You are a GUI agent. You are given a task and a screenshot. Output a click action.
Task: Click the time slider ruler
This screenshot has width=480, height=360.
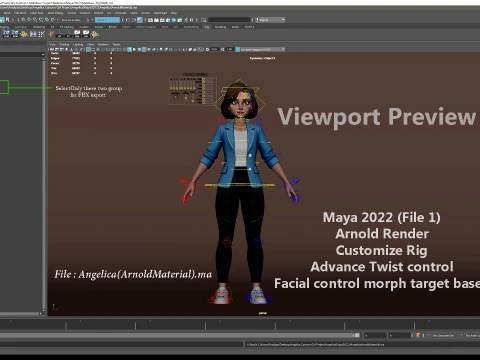tap(240, 324)
